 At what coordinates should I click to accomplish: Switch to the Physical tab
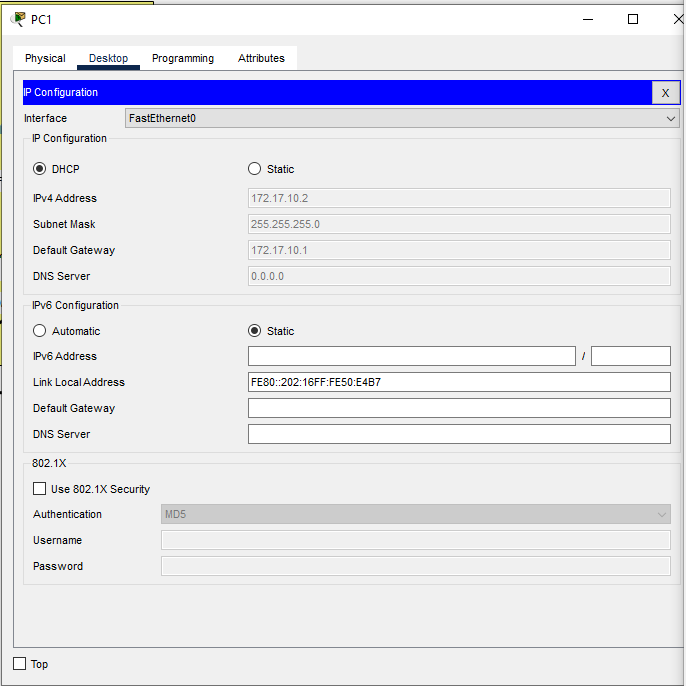(x=45, y=58)
